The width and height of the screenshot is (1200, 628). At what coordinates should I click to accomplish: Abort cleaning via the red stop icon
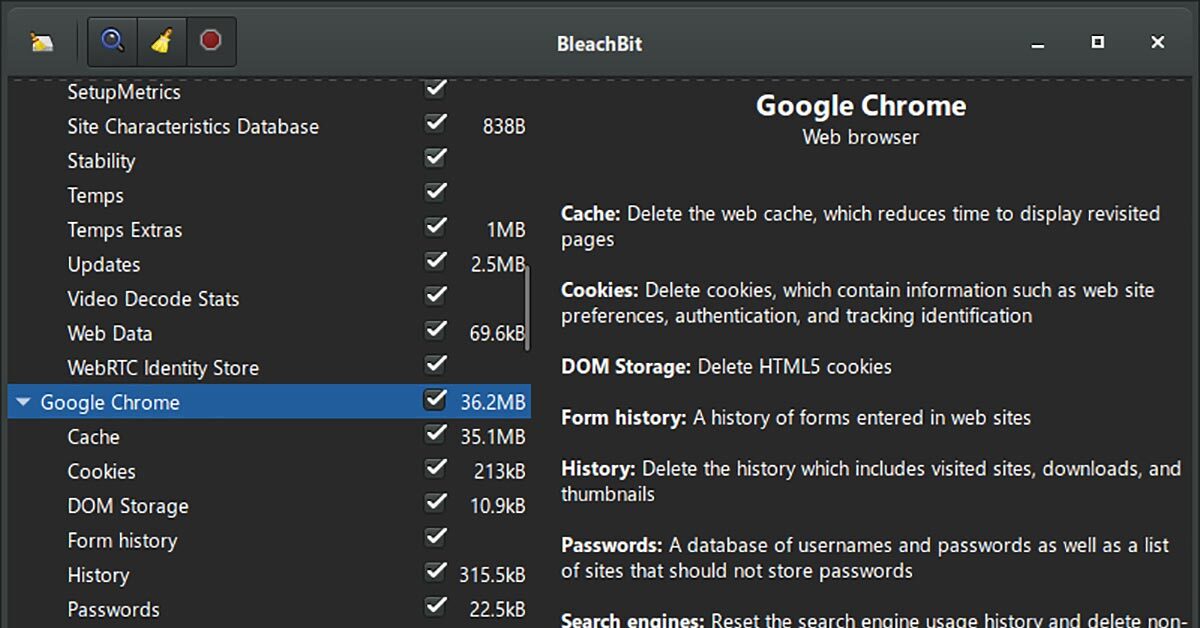pos(210,42)
